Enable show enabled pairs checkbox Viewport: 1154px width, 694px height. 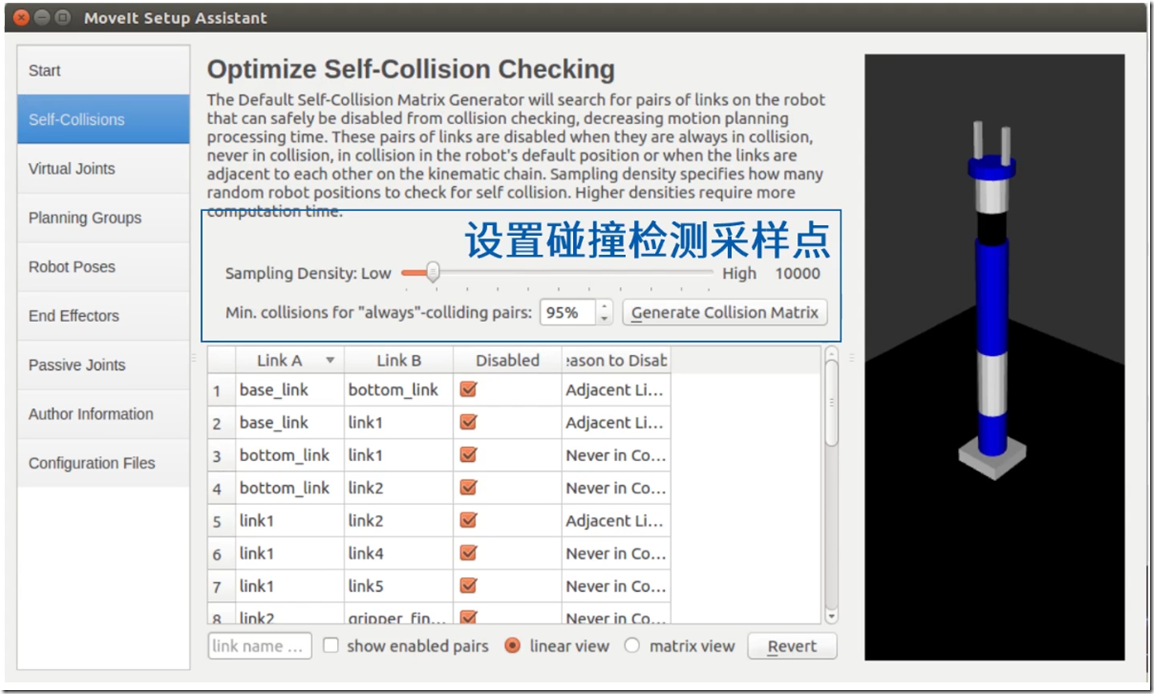point(331,645)
